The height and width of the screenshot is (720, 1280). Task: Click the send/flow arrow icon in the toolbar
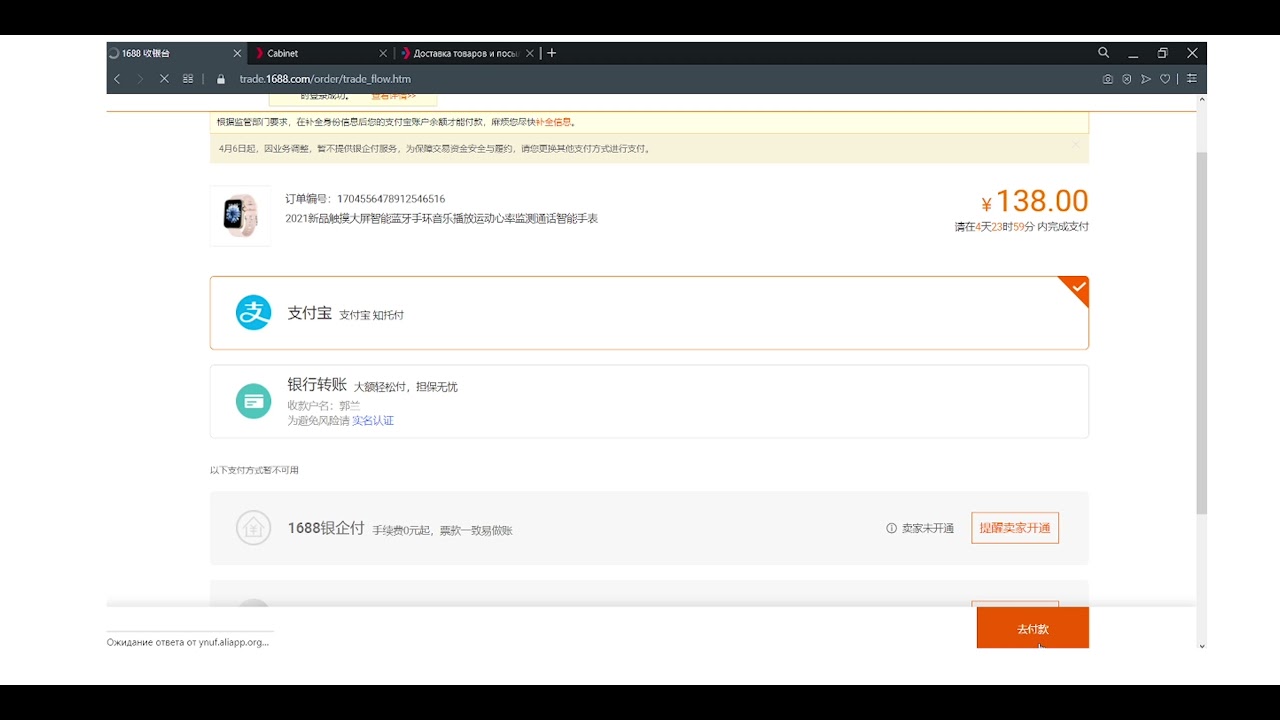(x=1146, y=79)
